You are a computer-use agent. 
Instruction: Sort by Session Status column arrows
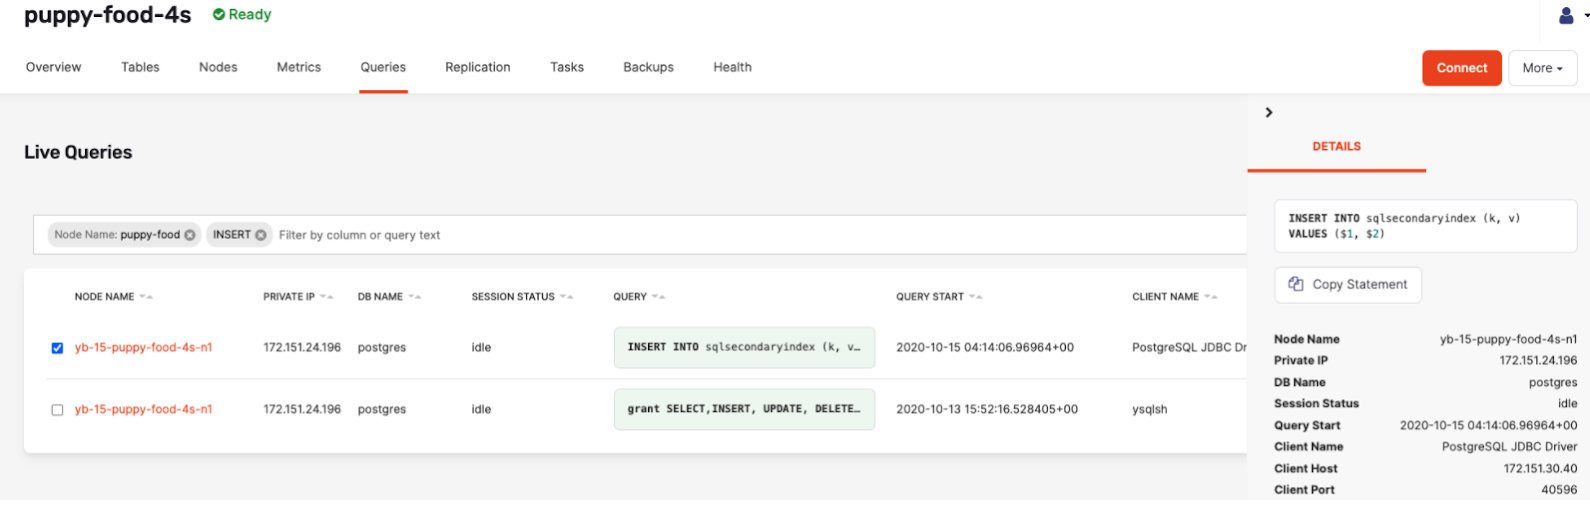coord(567,297)
